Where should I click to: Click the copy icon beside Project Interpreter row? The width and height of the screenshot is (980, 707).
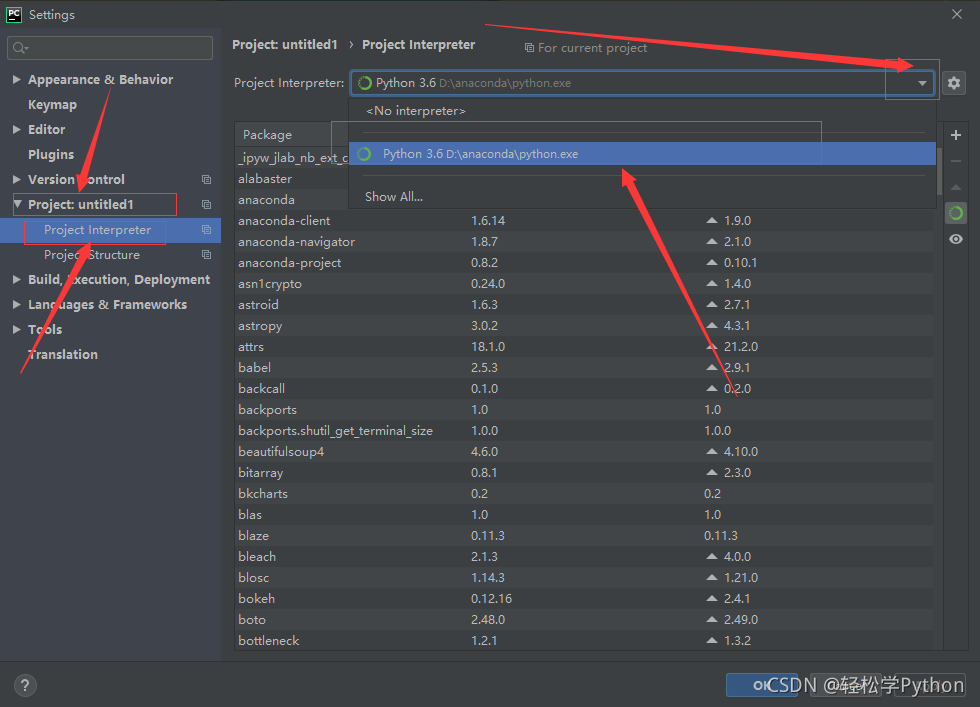(206, 229)
